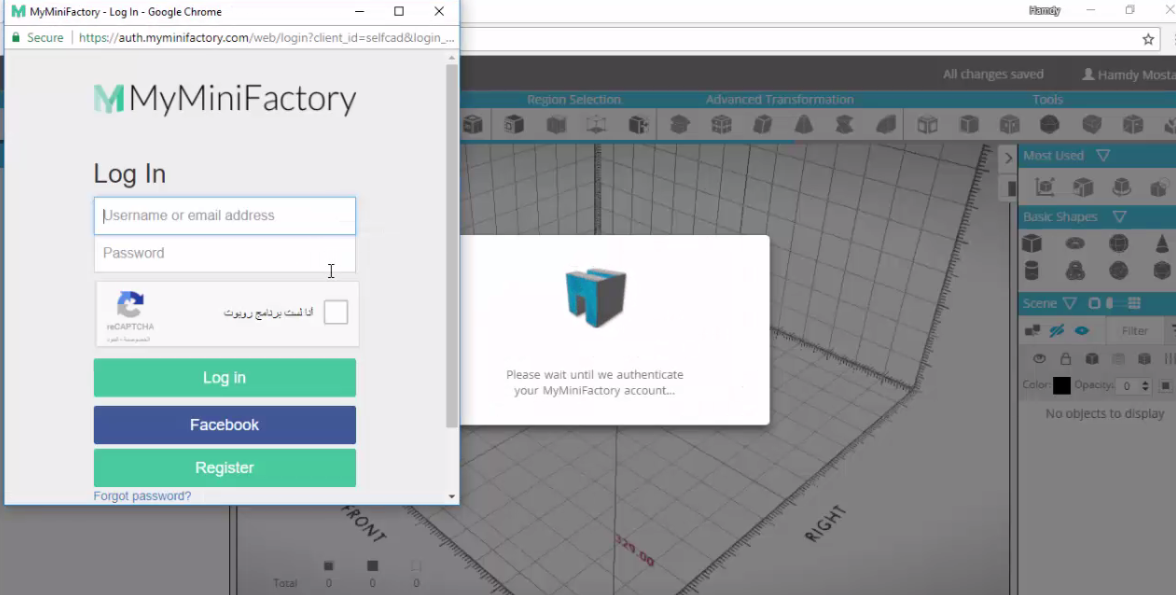Viewport: 1176px width, 595px height.
Task: Submit with the green Log in button
Action: tap(224, 377)
